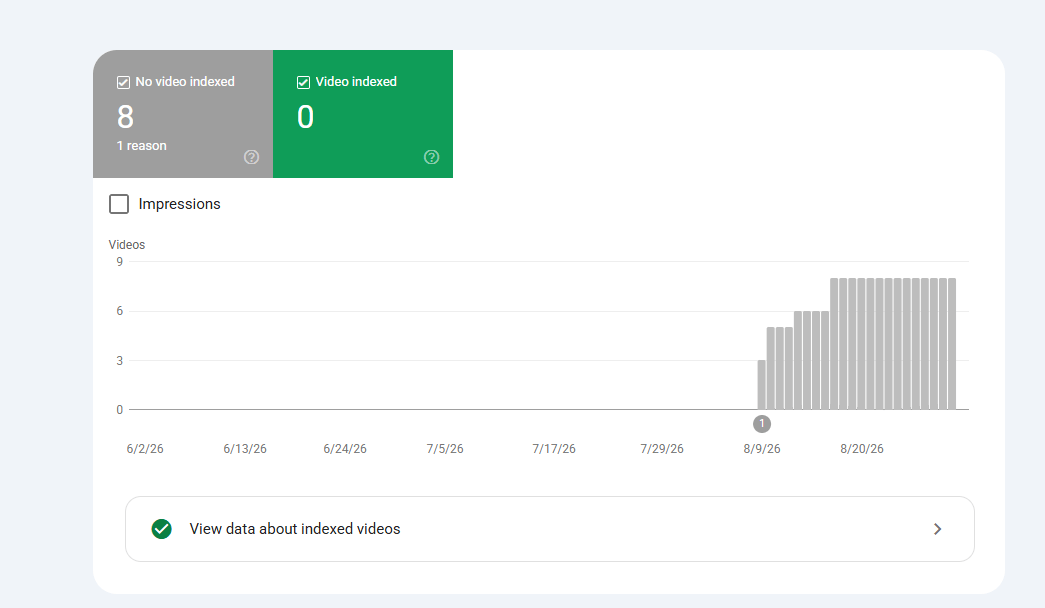Uncheck the Video indexed checkbox
Viewport: 1045px width, 608px height.
coord(303,82)
